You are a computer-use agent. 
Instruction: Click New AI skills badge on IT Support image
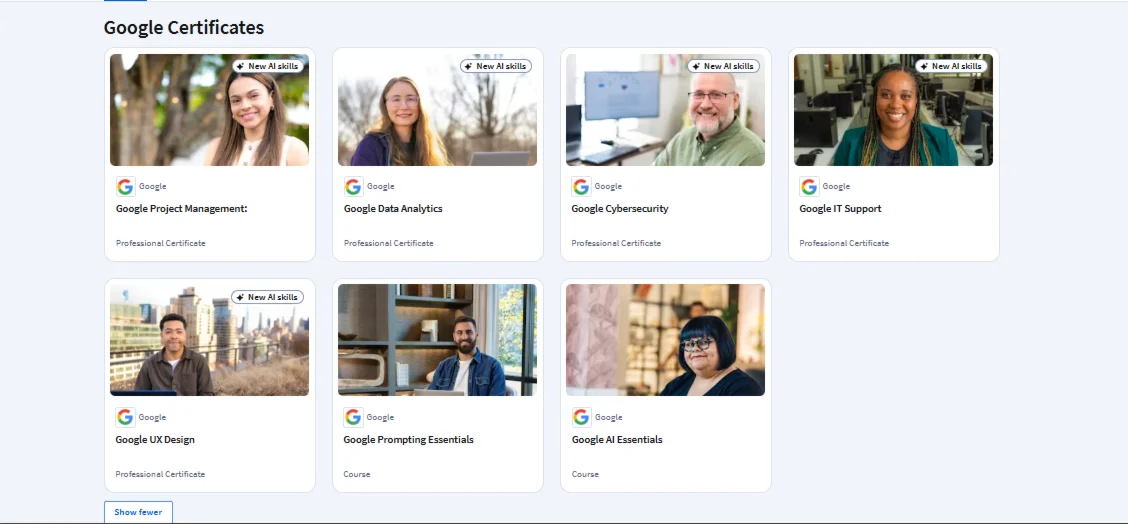[x=951, y=66]
